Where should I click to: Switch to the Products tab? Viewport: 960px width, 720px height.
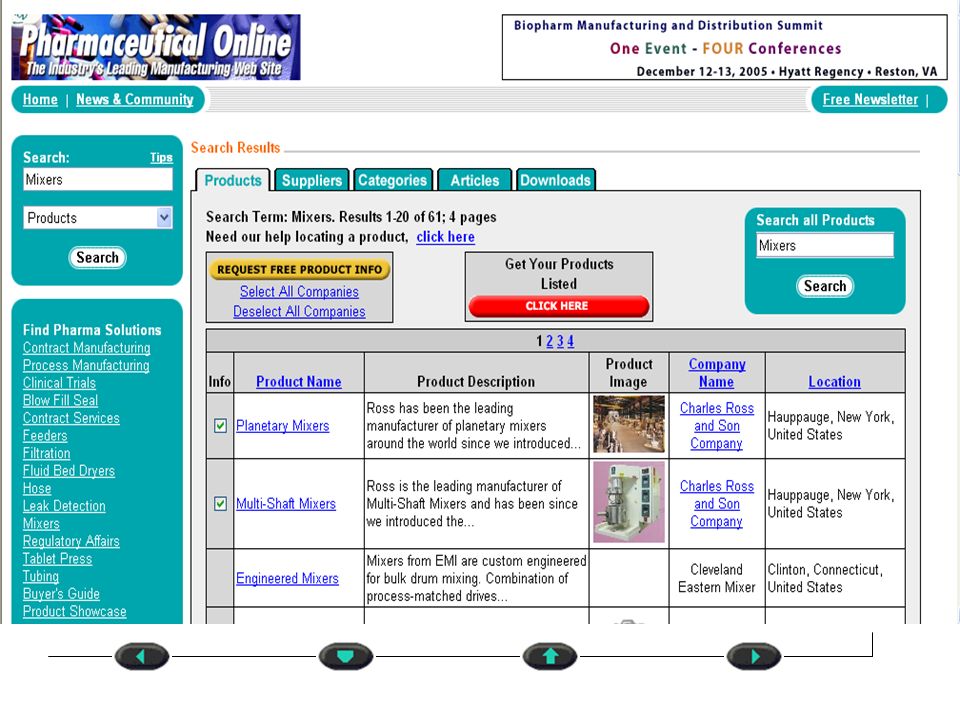(233, 181)
